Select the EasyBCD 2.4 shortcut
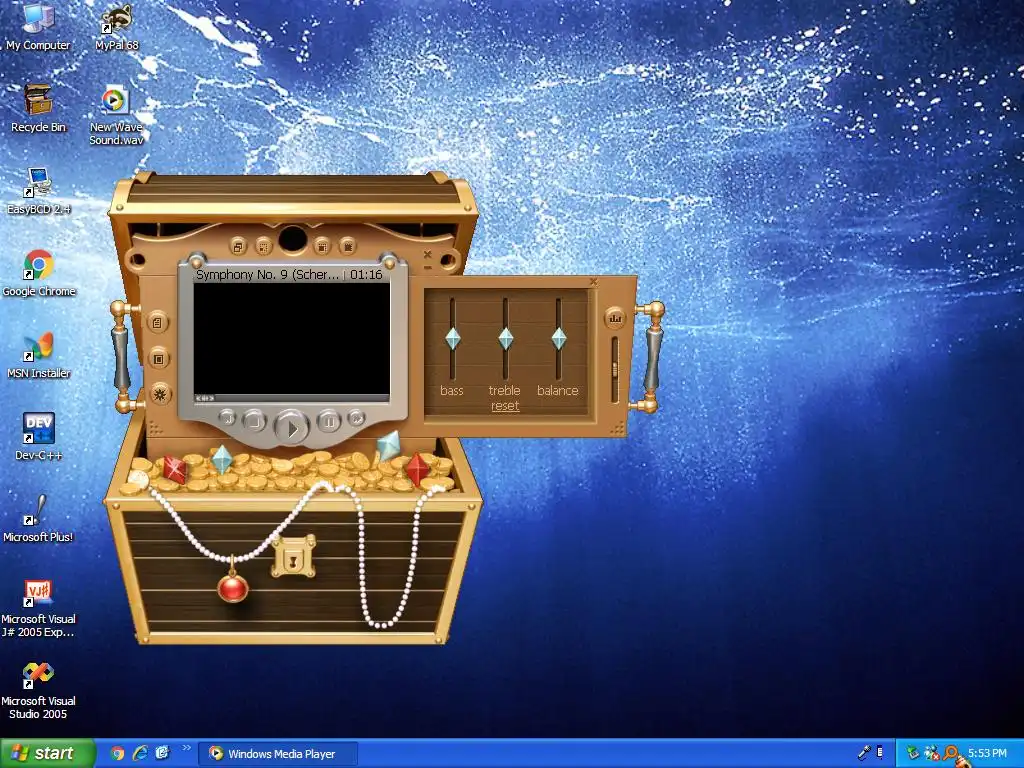Viewport: 1024px width, 768px height. [38, 191]
